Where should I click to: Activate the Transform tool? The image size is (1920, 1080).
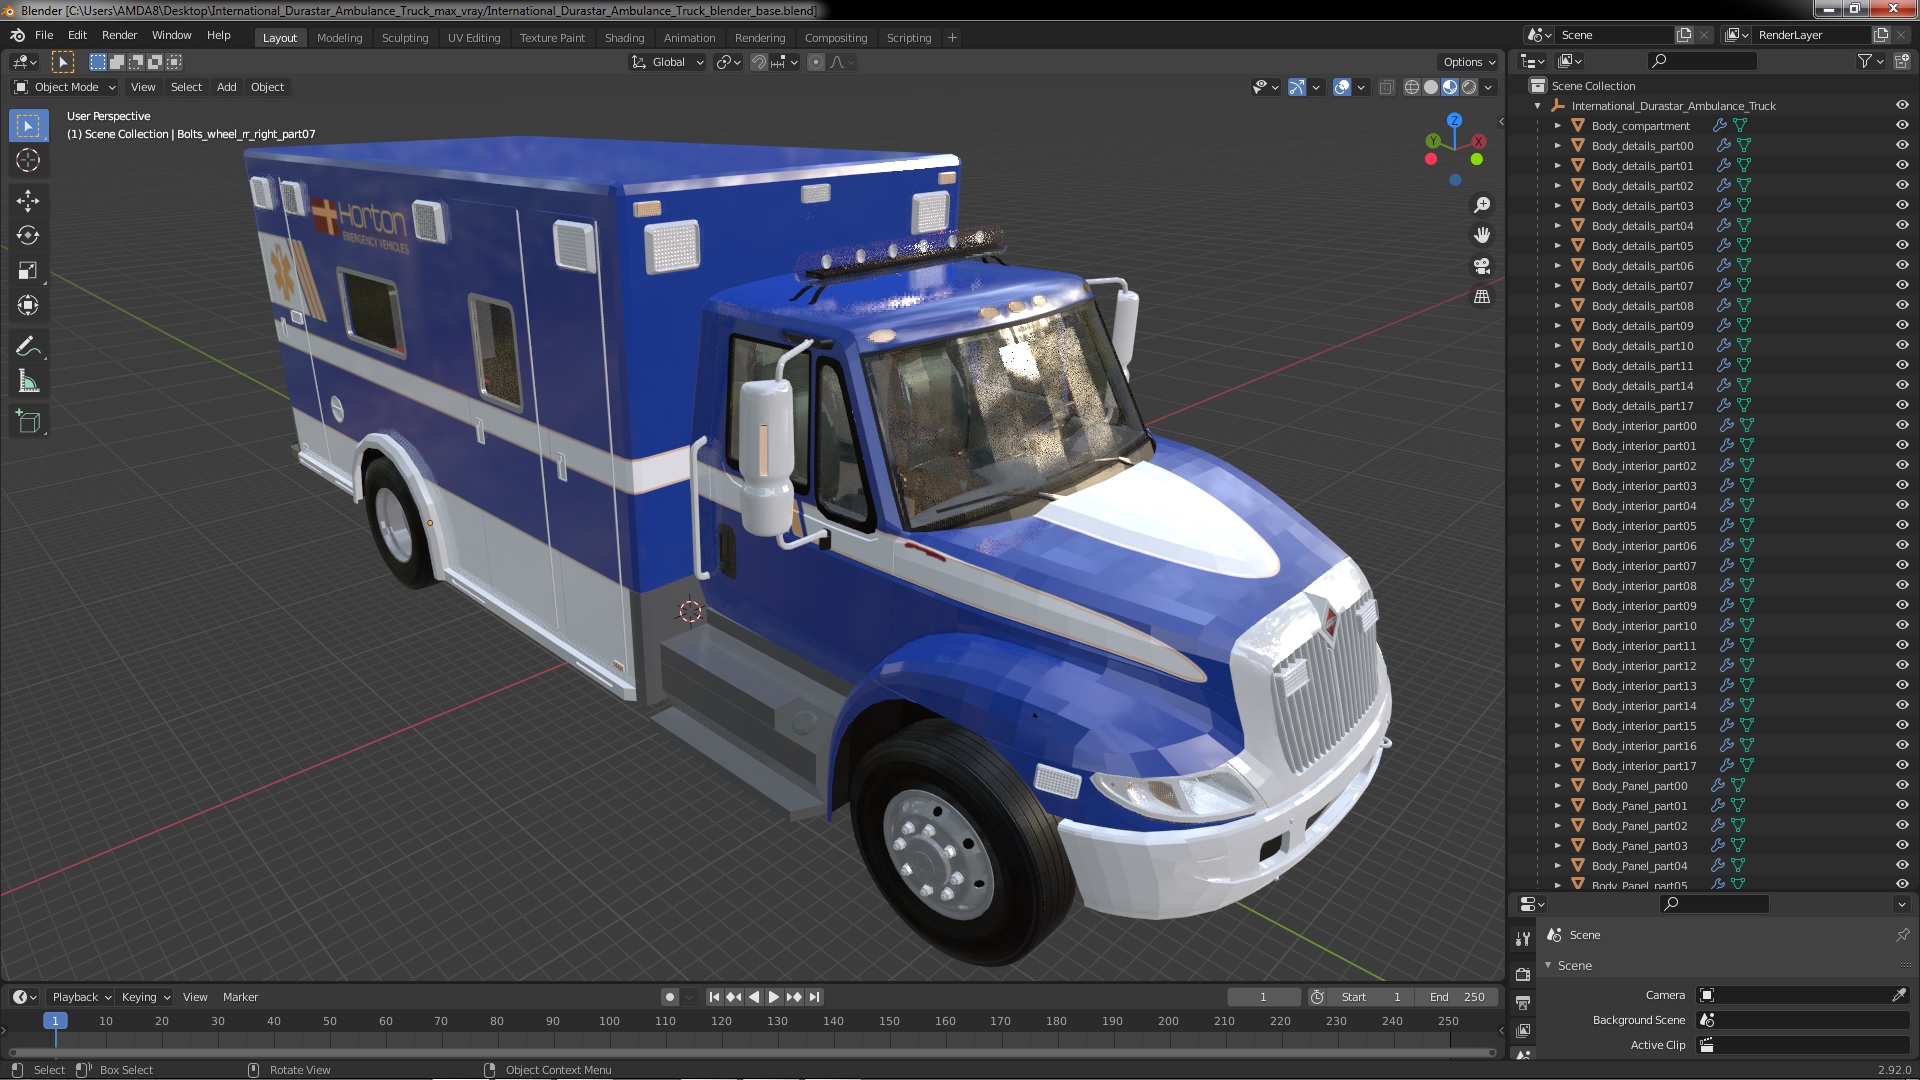click(x=28, y=305)
